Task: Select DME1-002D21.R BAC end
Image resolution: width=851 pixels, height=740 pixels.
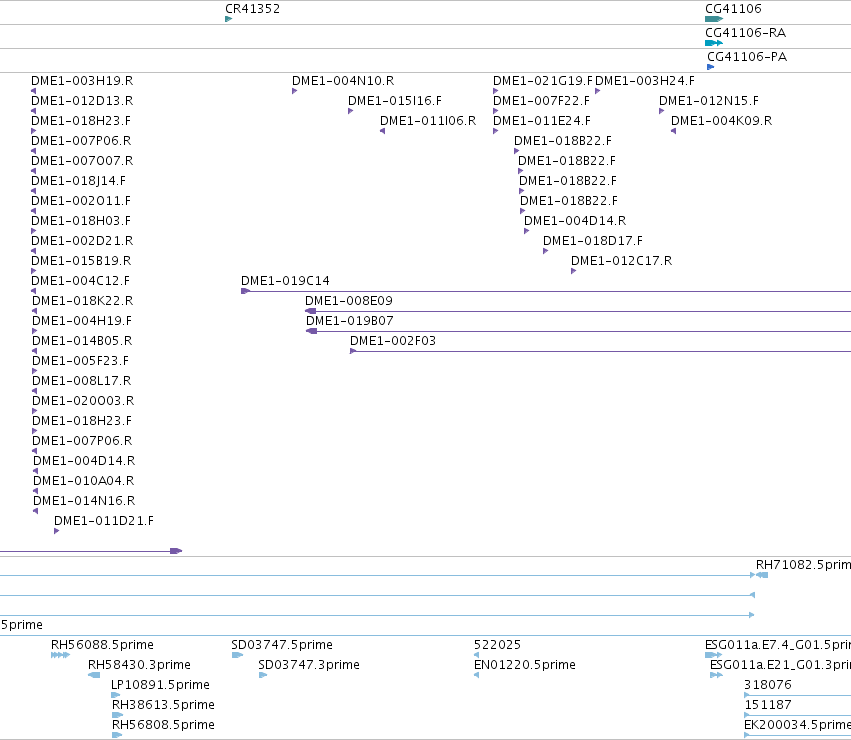Action: point(82,241)
